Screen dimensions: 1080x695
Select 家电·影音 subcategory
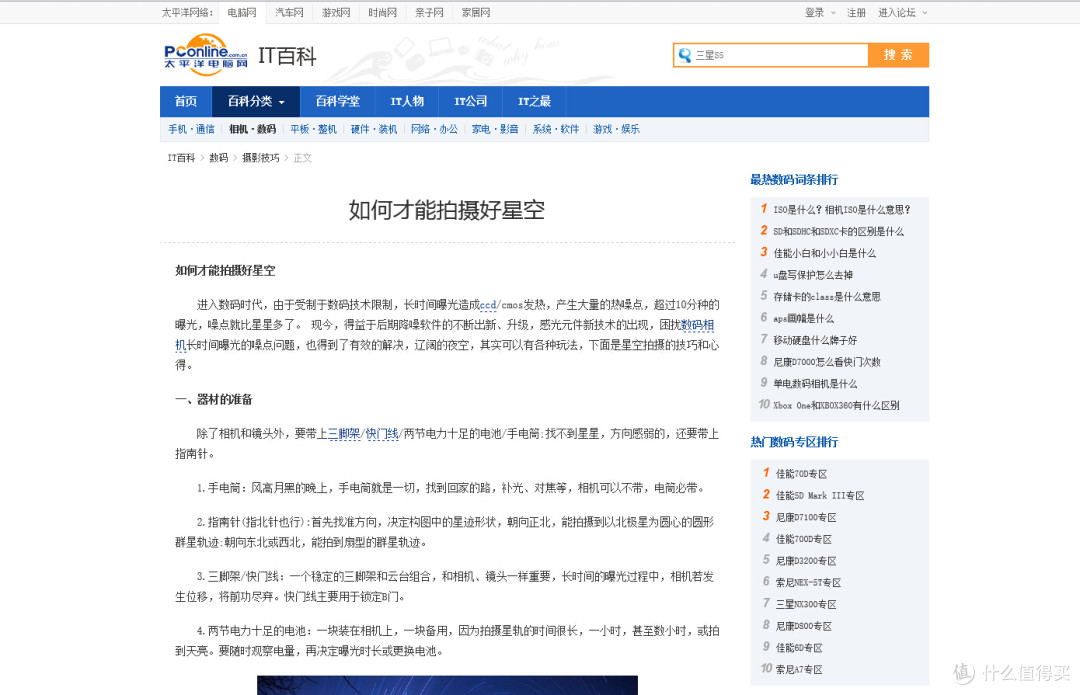pyautogui.click(x=495, y=129)
